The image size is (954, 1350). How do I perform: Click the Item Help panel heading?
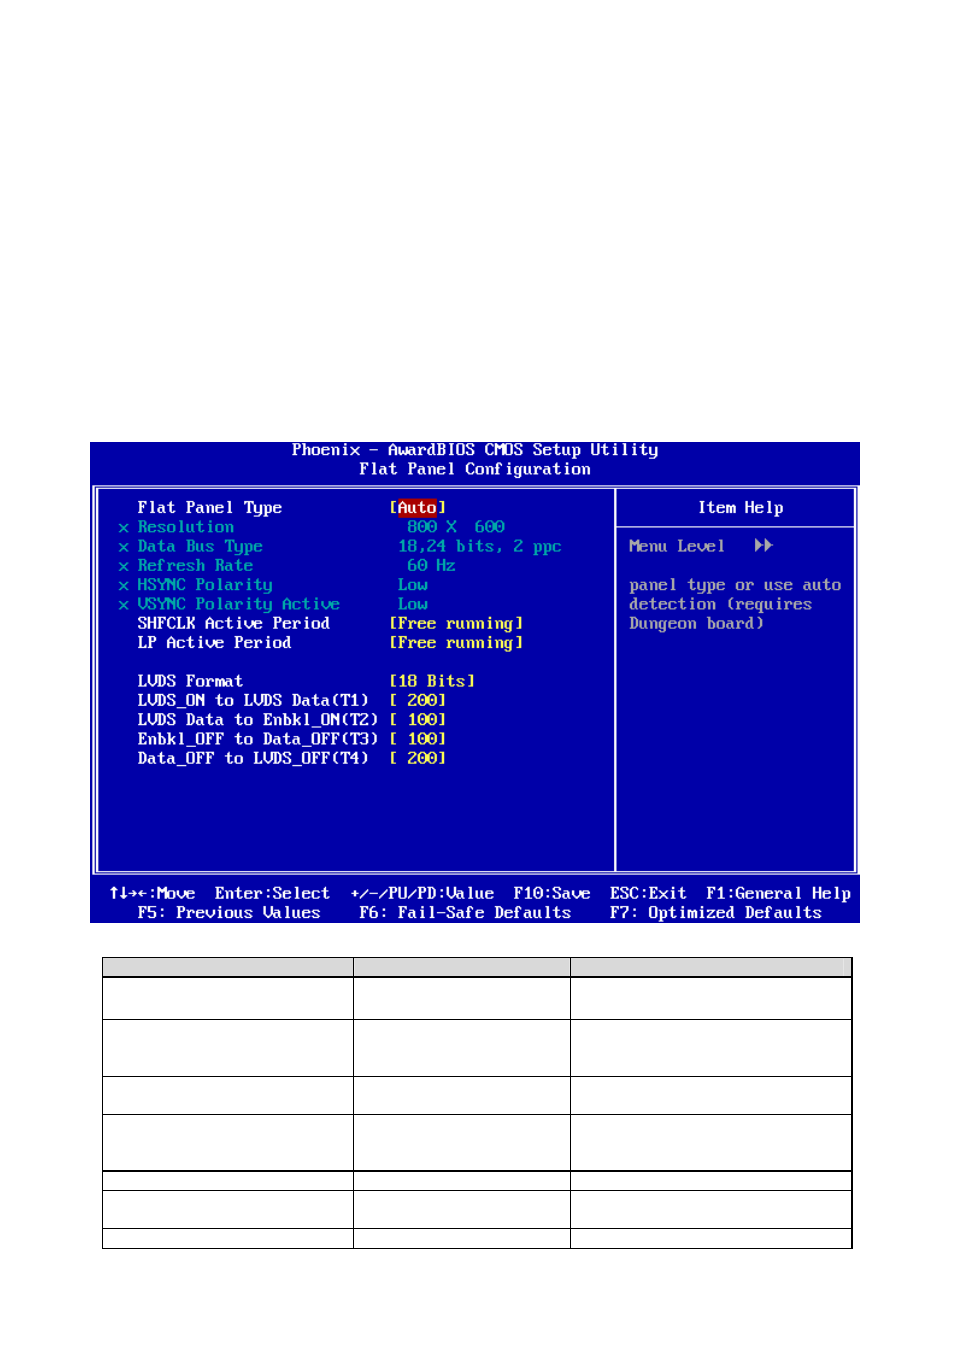[x=741, y=508]
